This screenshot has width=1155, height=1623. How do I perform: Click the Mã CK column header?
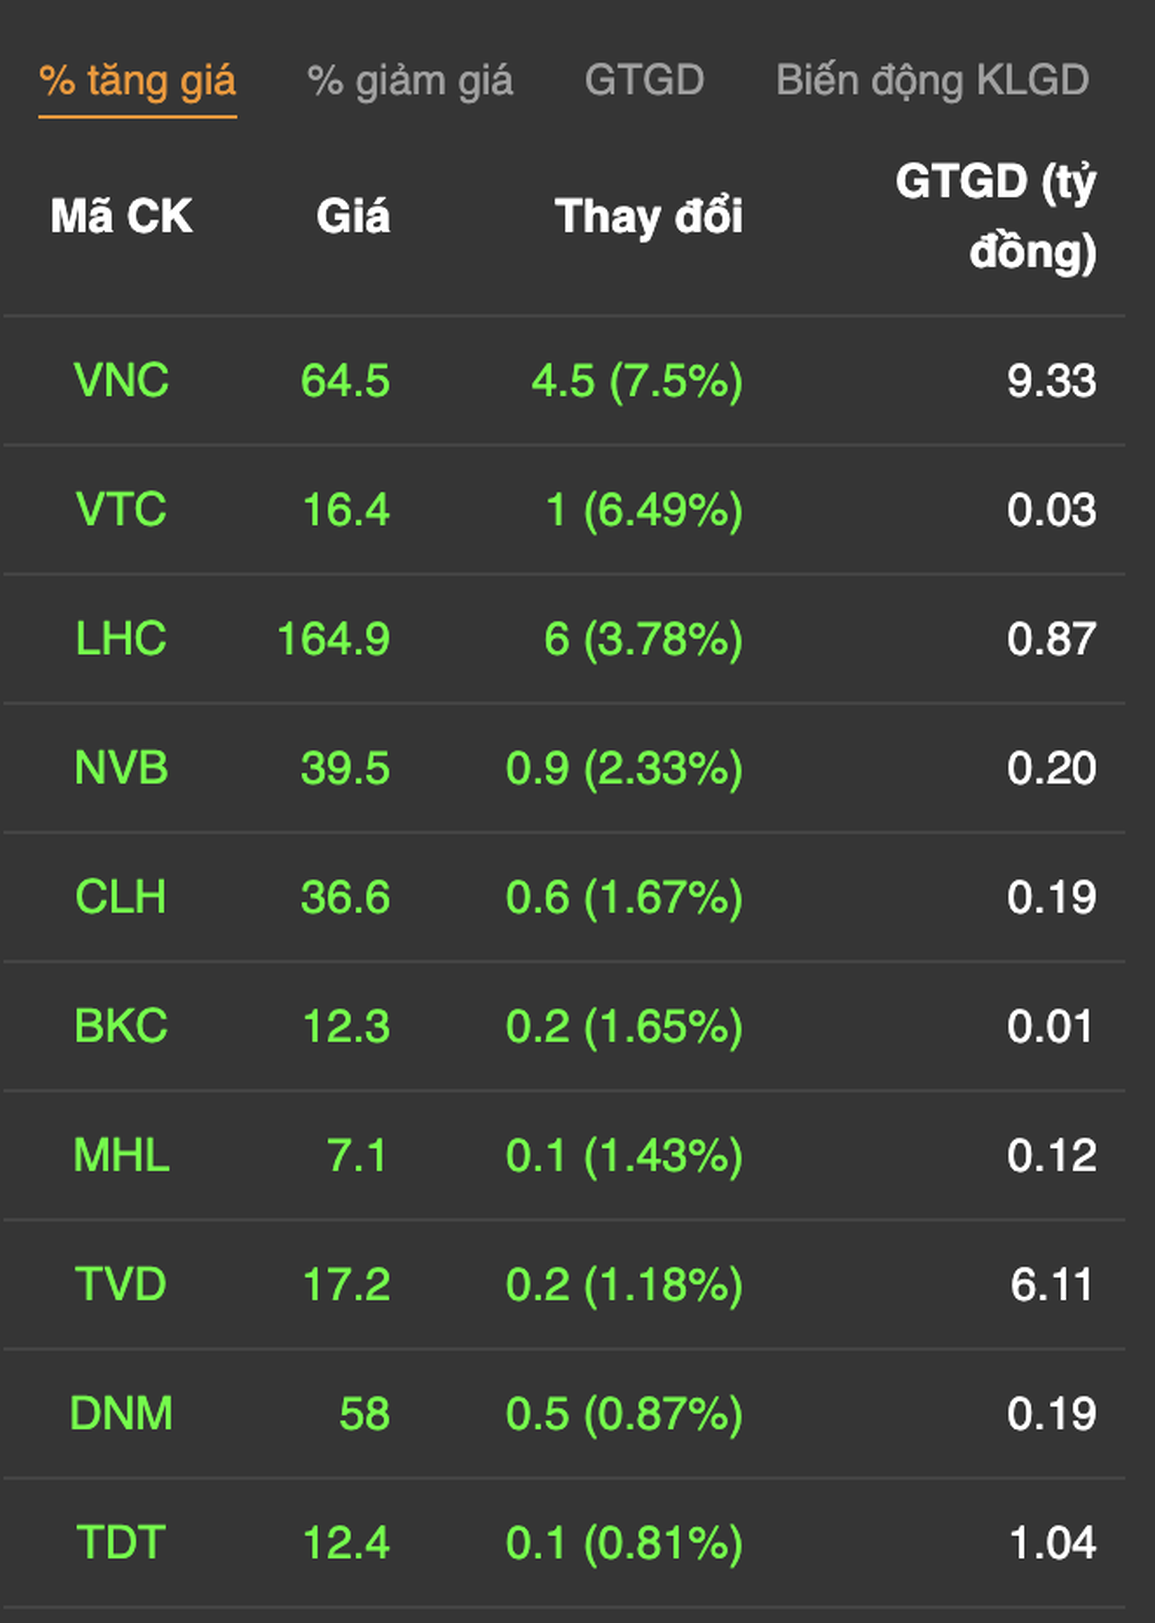(x=121, y=217)
